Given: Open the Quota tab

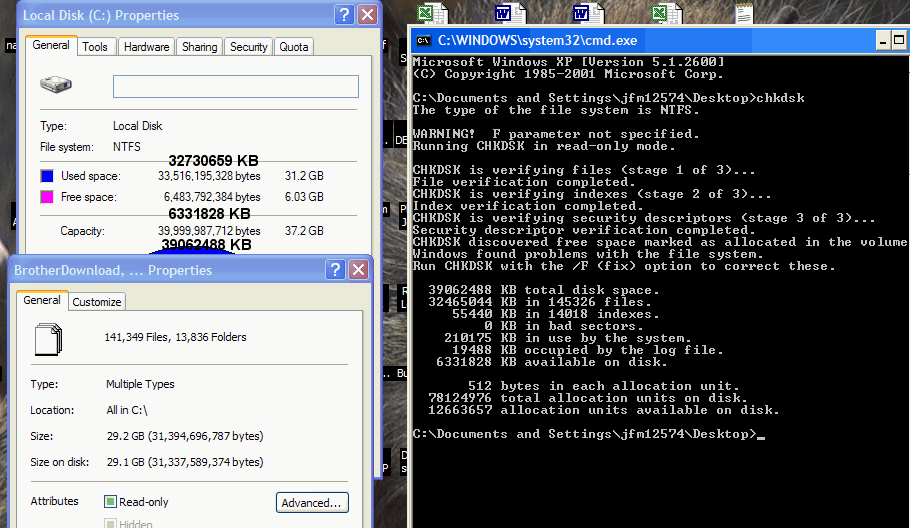Looking at the screenshot, I should tap(293, 47).
